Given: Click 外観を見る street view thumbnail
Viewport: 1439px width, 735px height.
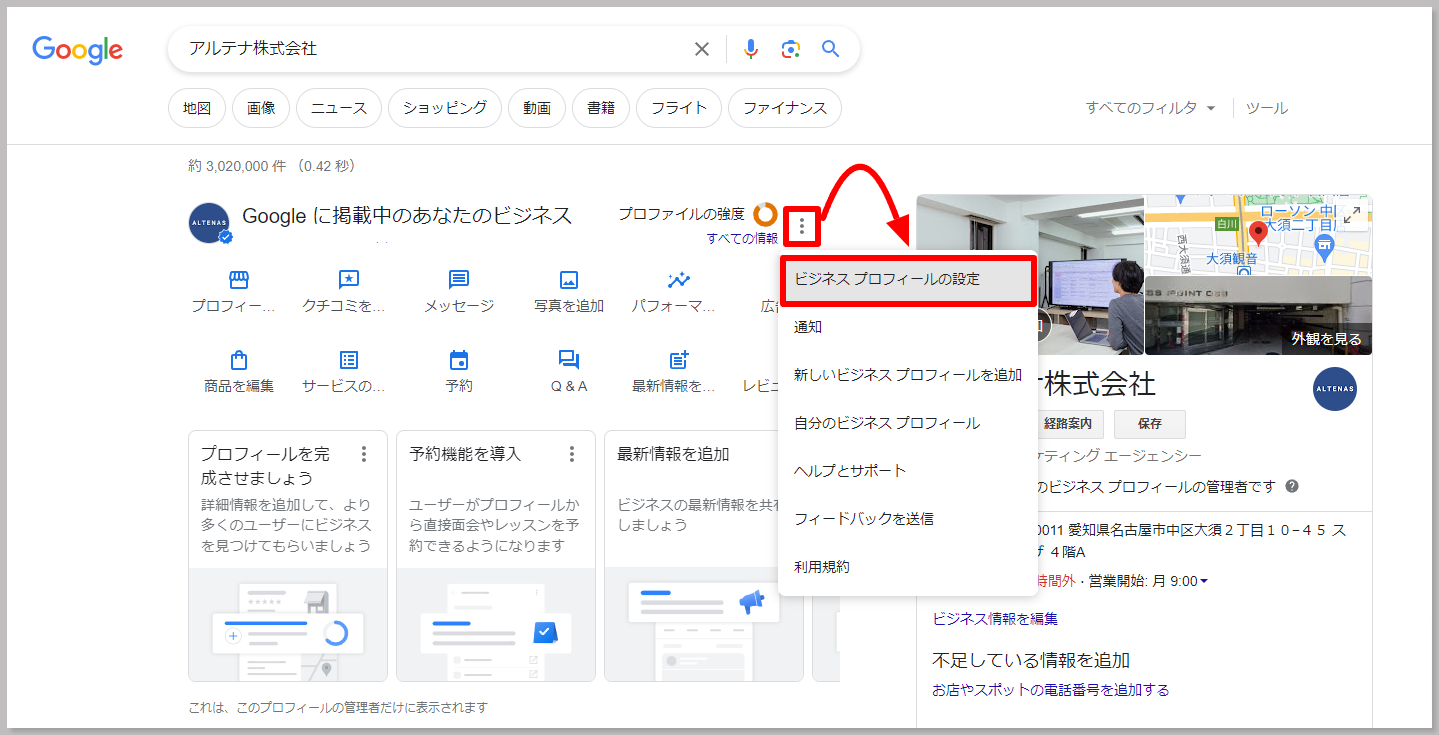Looking at the screenshot, I should (x=1259, y=315).
